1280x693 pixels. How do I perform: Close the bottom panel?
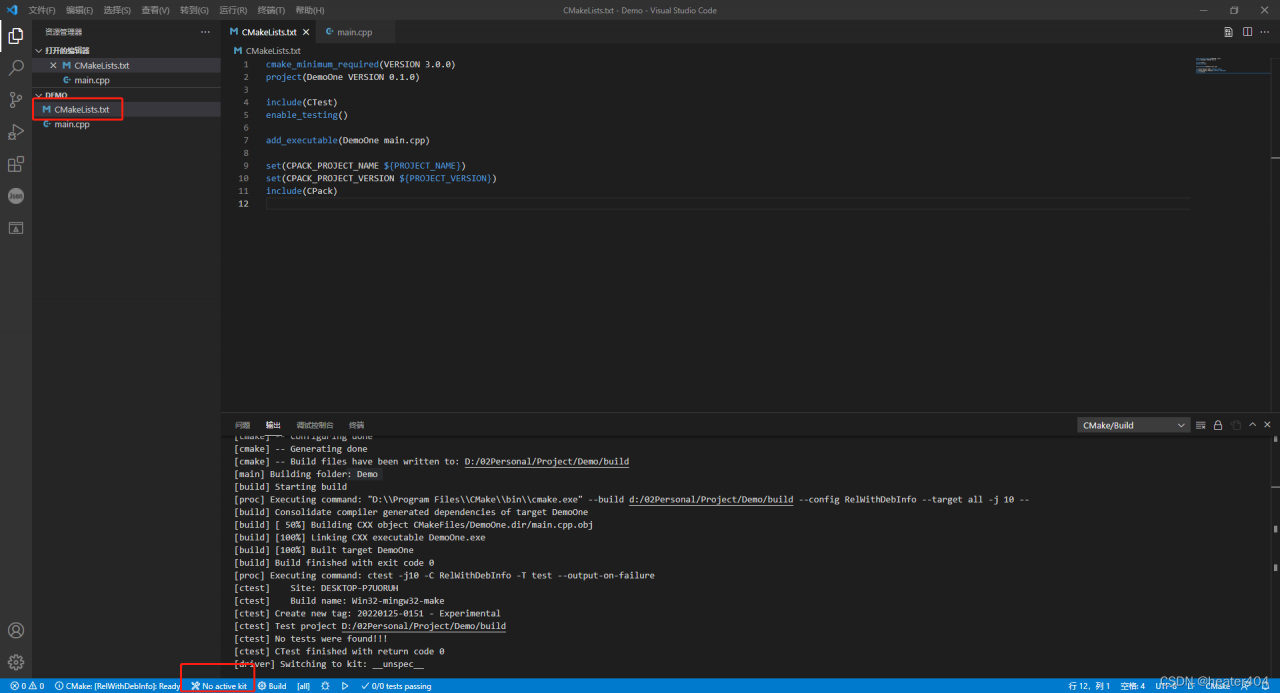[x=1269, y=425]
